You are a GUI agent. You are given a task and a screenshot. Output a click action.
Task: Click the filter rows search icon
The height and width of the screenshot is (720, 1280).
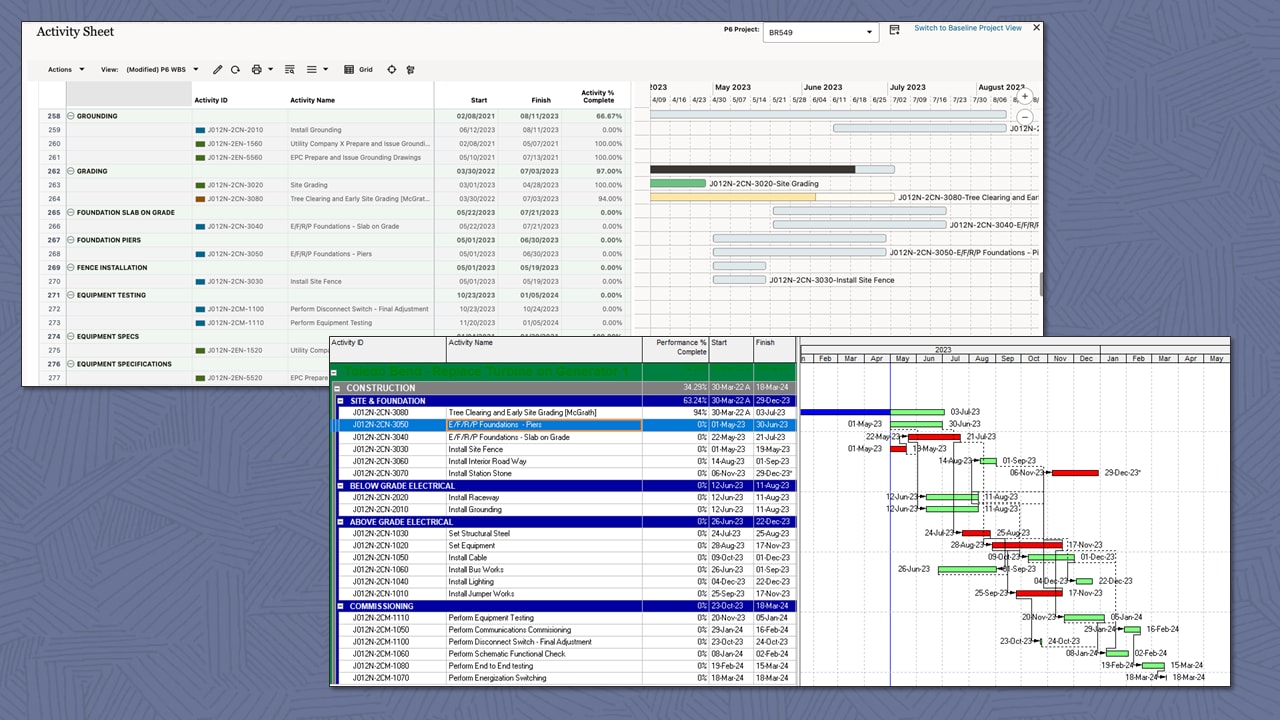[289, 69]
